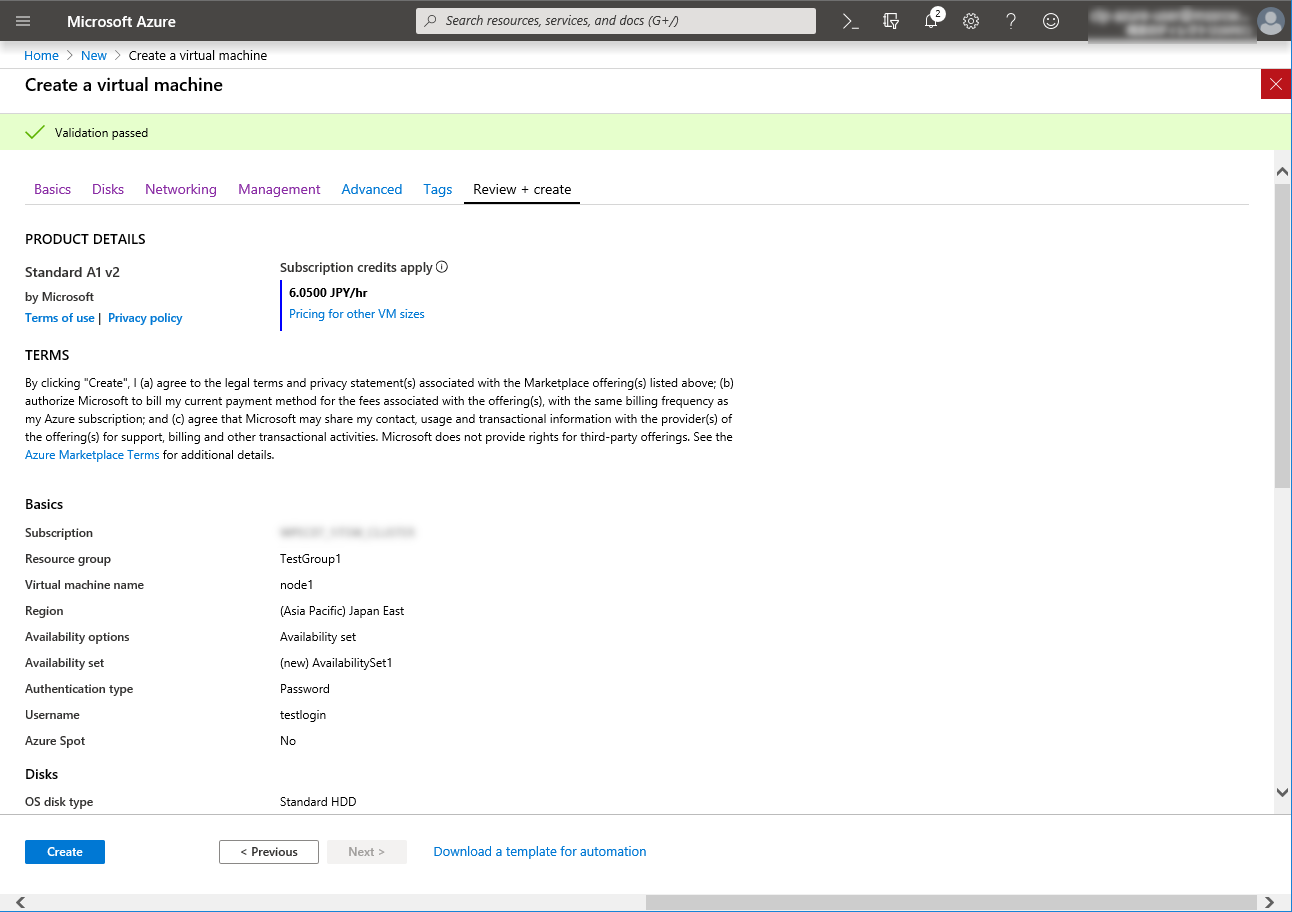Viewport: 1292px width, 912px height.
Task: Open the Help question mark menu
Action: (x=1011, y=21)
